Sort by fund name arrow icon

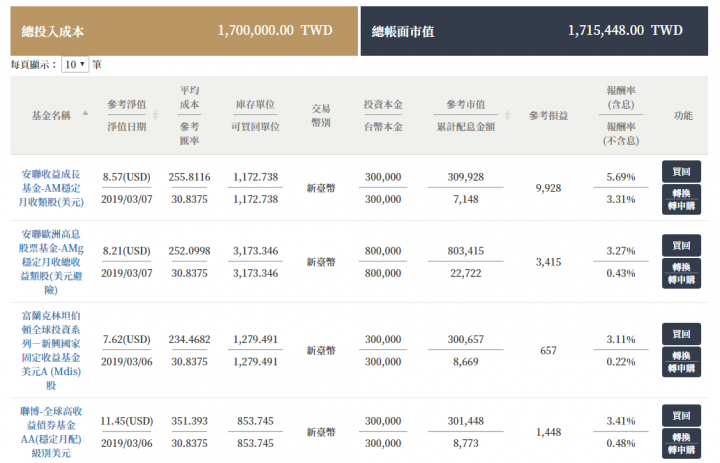[85, 113]
